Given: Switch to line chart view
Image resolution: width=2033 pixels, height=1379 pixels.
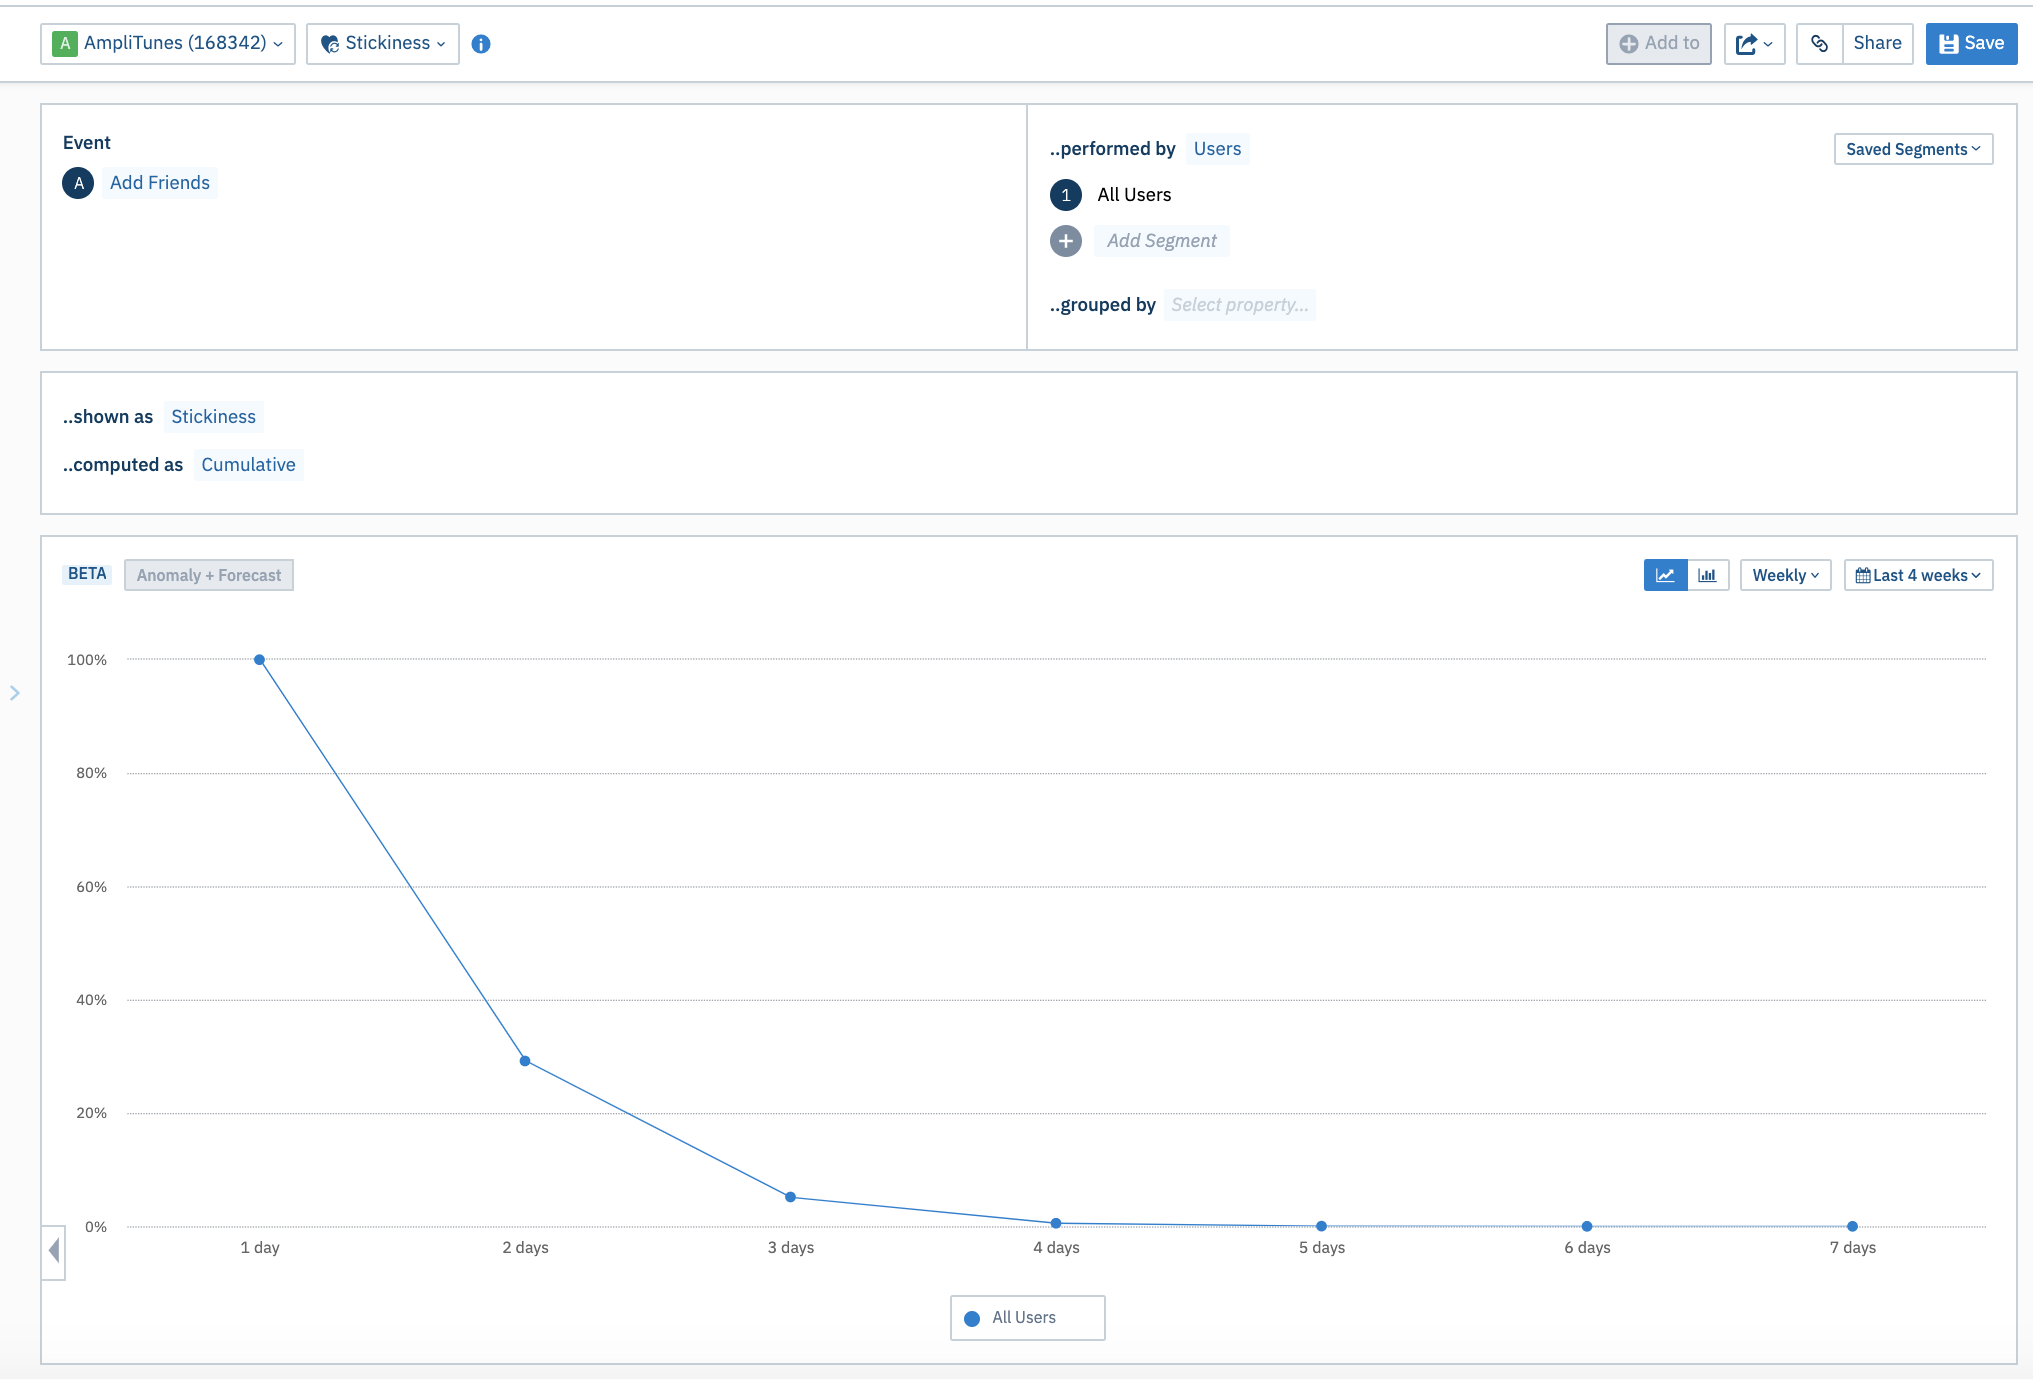Looking at the screenshot, I should 1665,575.
